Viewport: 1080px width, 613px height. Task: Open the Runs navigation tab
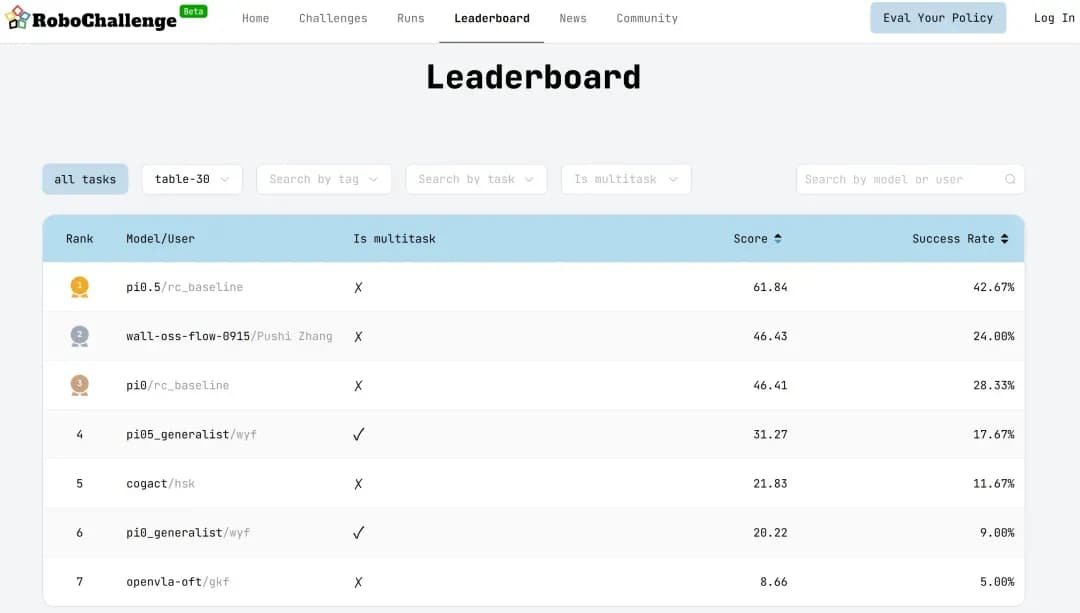410,18
